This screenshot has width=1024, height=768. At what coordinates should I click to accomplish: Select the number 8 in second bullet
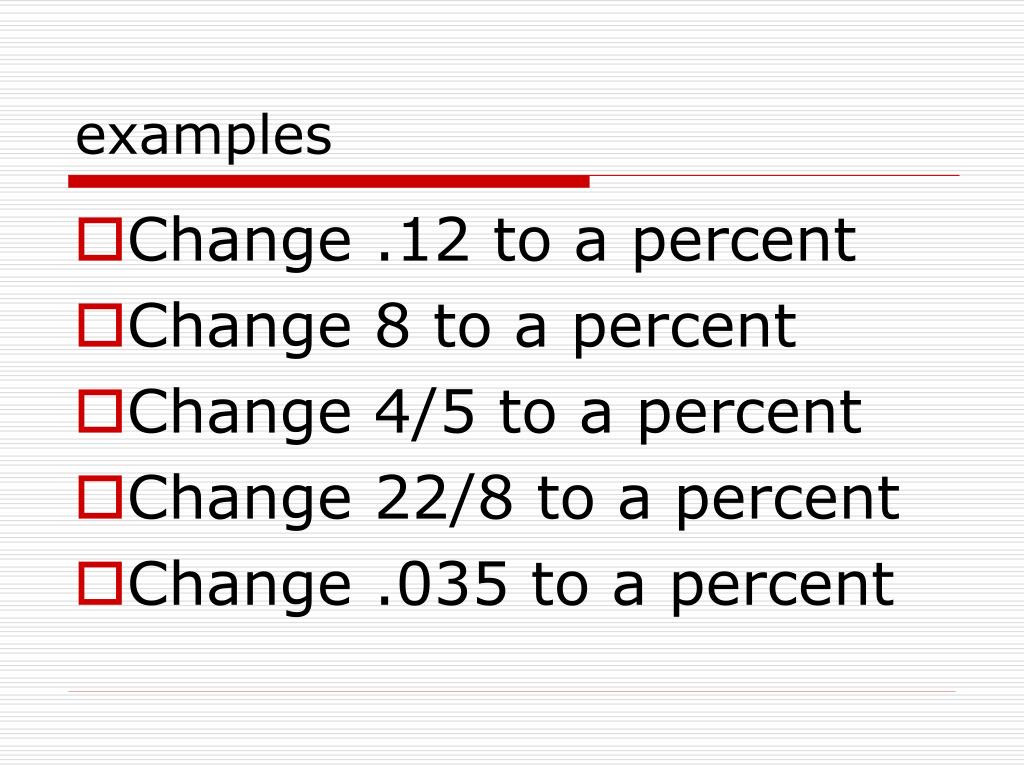click(392, 325)
